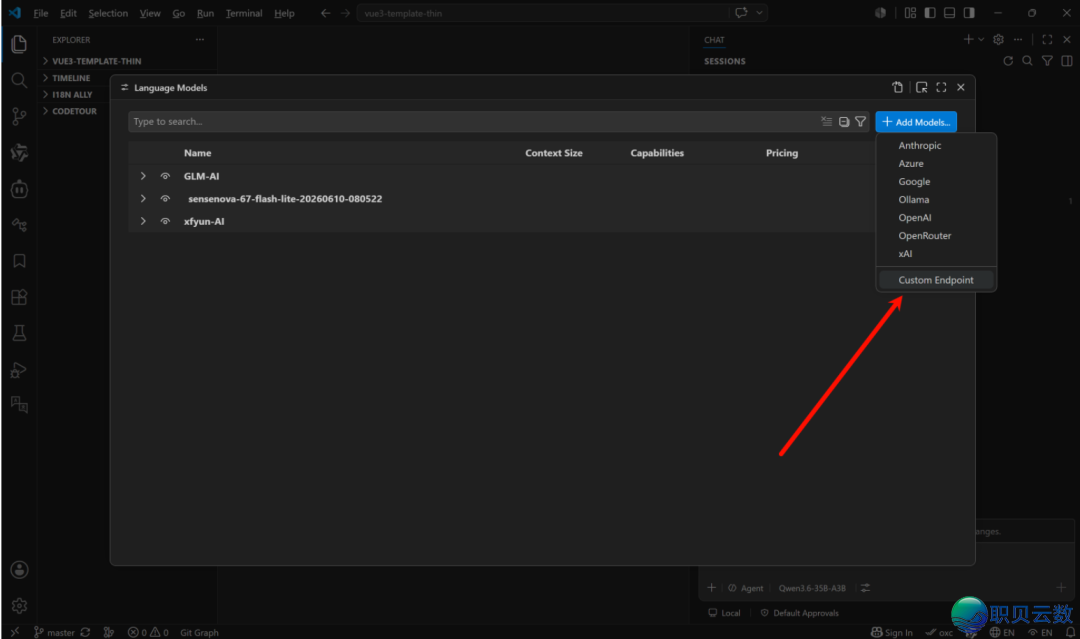The image size is (1080, 639).
Task: Expand the GLM-AI model group
Action: [143, 176]
